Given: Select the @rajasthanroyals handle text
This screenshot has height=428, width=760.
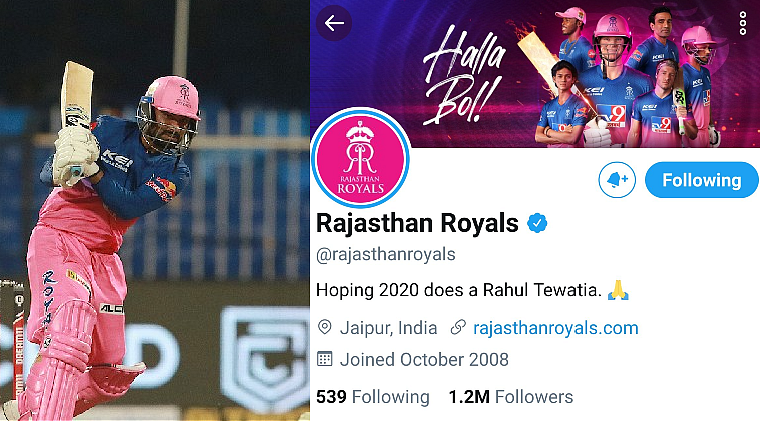Looking at the screenshot, I should (x=385, y=254).
